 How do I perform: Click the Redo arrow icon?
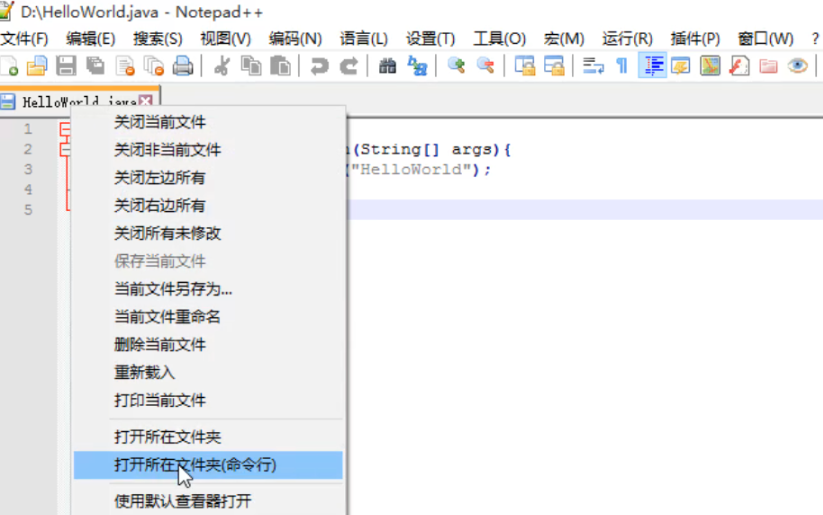pyautogui.click(x=349, y=66)
